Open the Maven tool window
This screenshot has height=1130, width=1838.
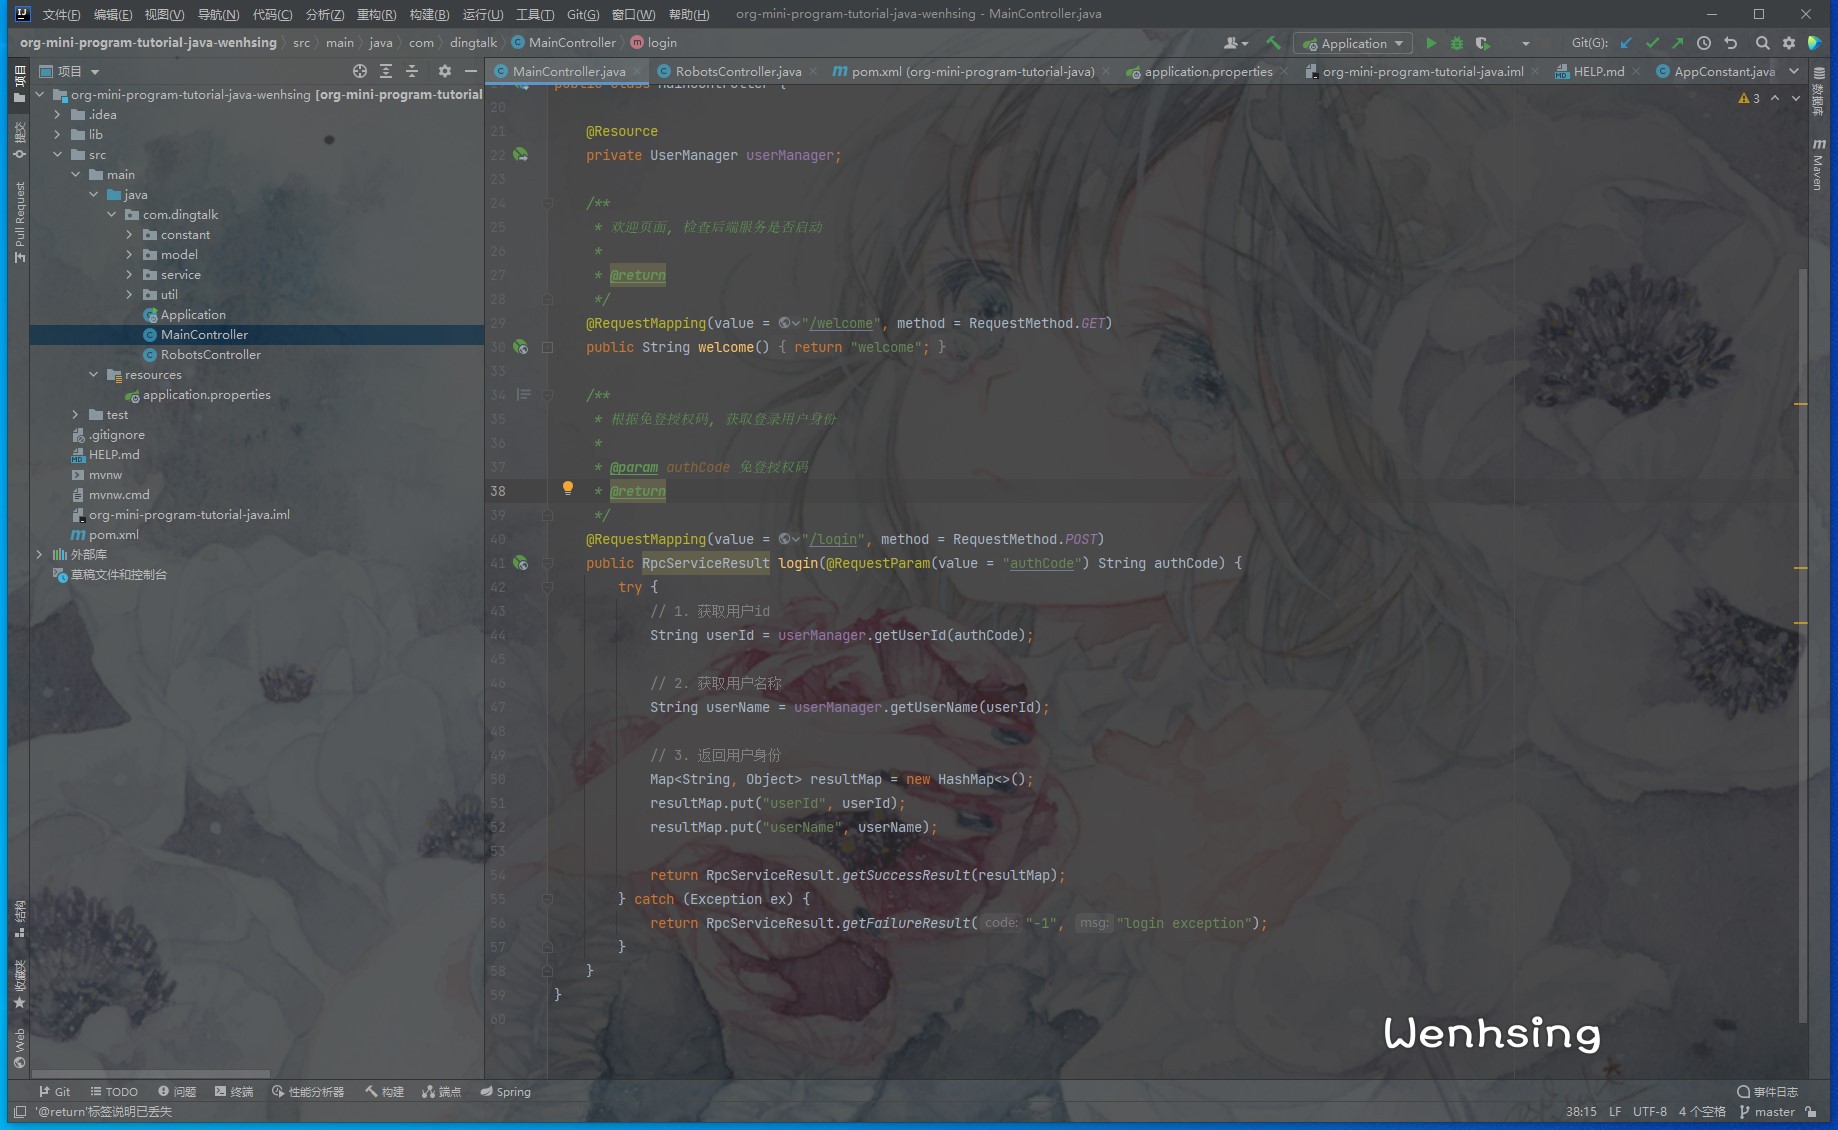tap(1819, 166)
